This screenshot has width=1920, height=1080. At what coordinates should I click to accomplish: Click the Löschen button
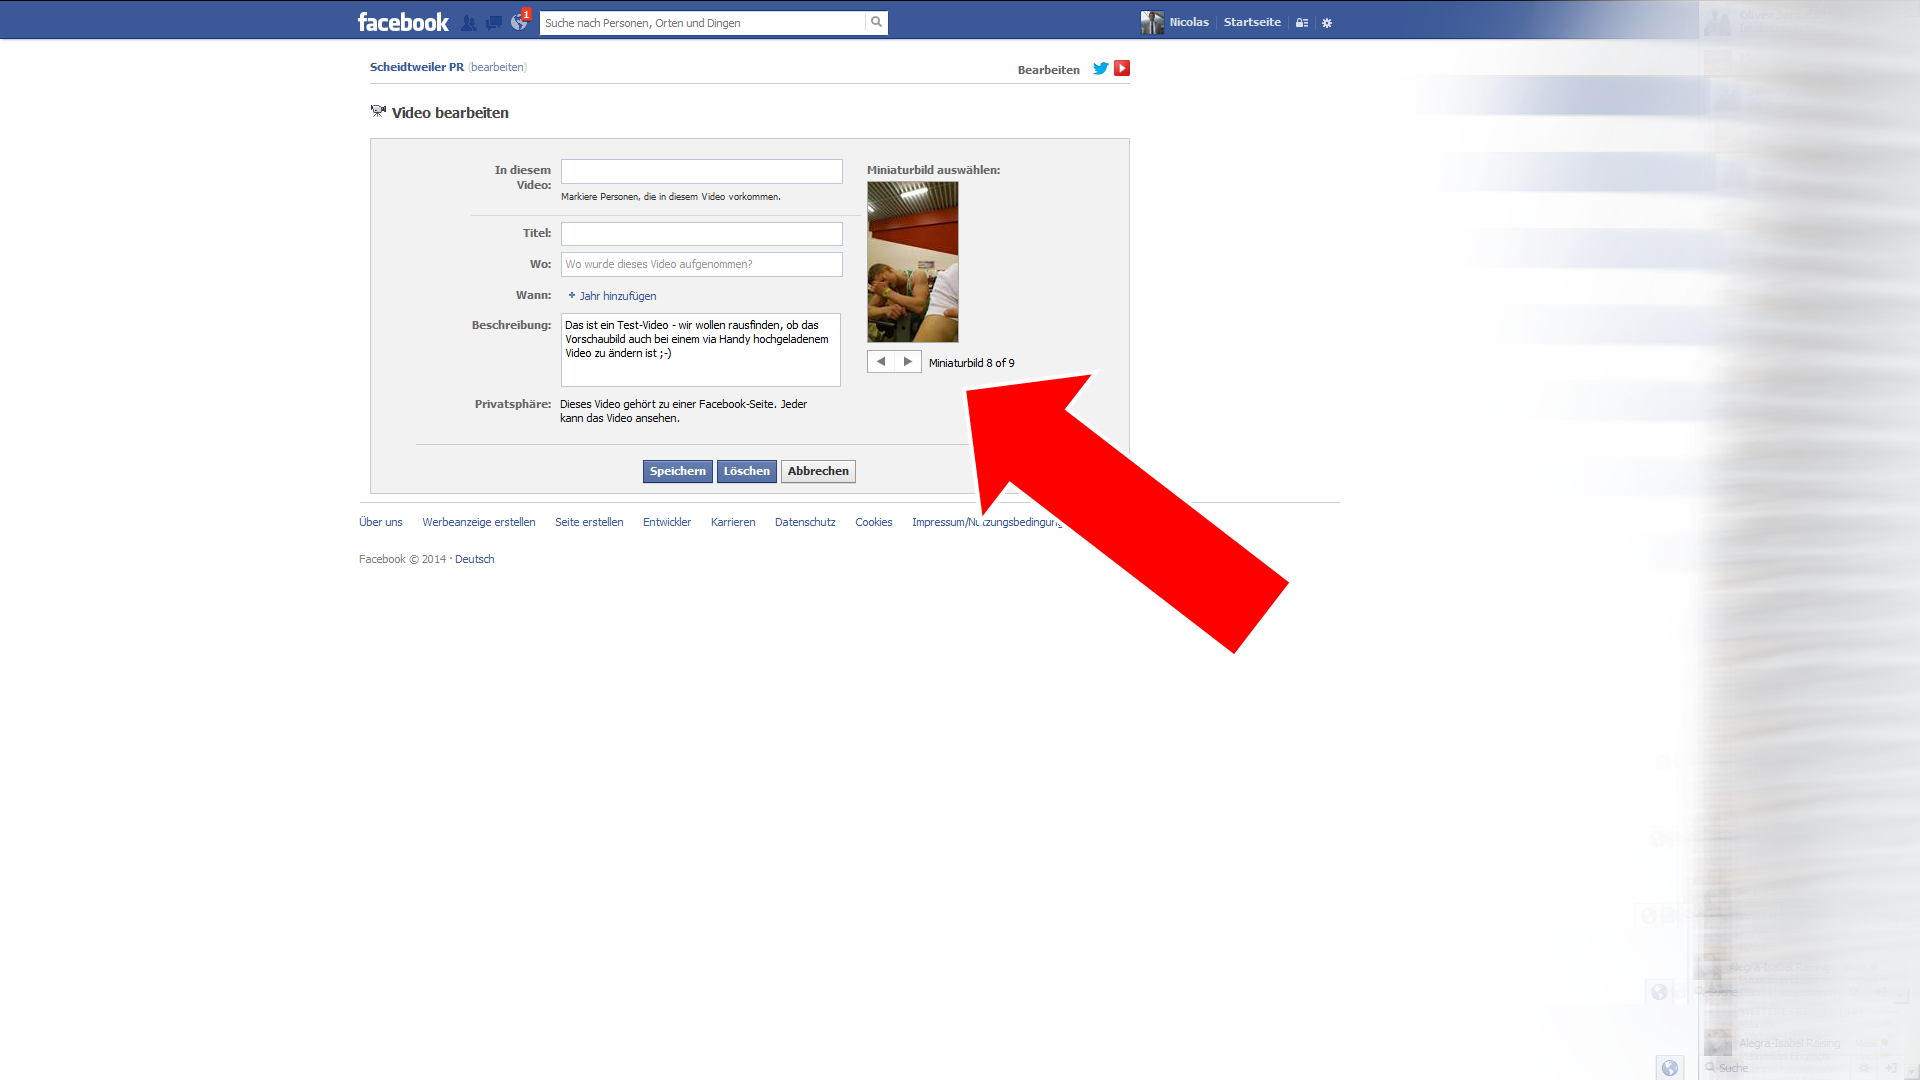(x=747, y=471)
